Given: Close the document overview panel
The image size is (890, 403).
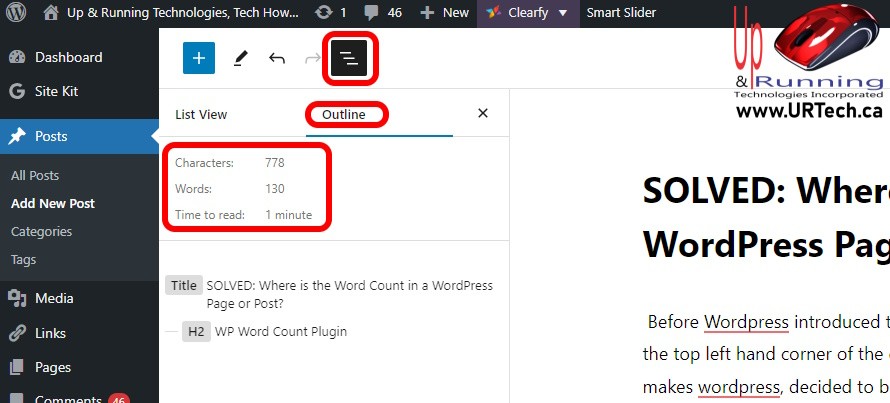Looking at the screenshot, I should 483,114.
